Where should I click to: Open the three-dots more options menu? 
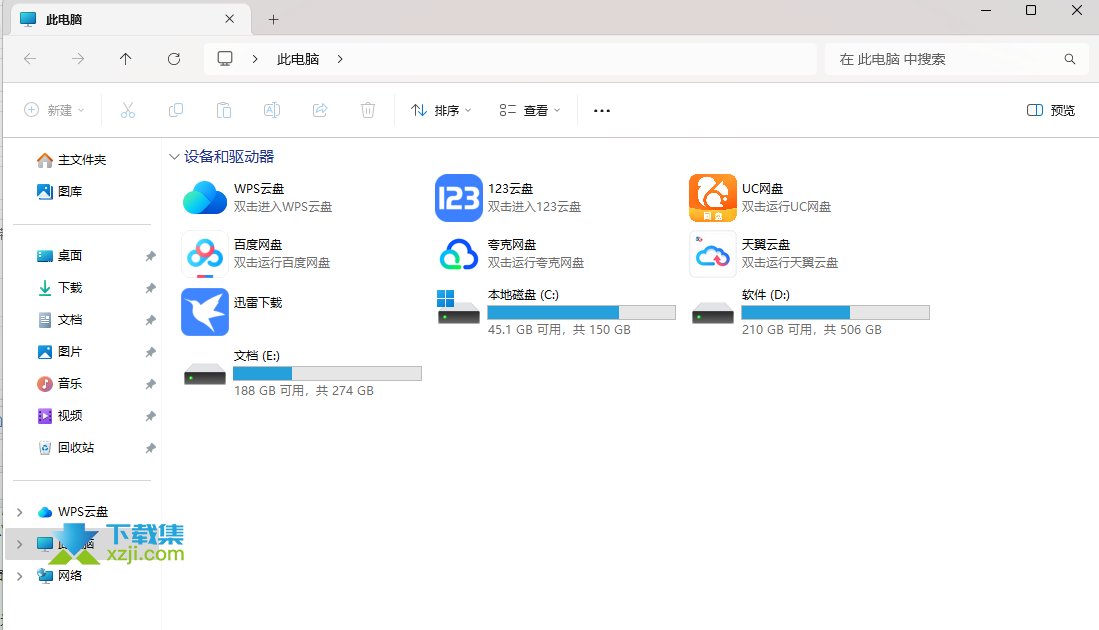(601, 110)
